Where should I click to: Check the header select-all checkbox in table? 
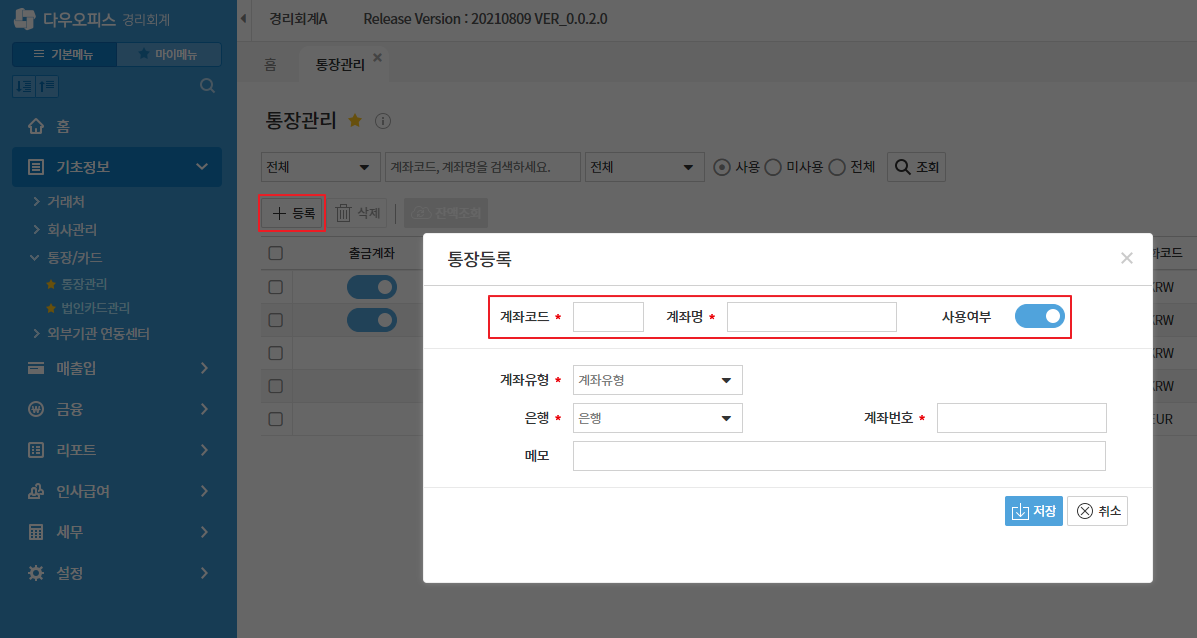click(276, 254)
